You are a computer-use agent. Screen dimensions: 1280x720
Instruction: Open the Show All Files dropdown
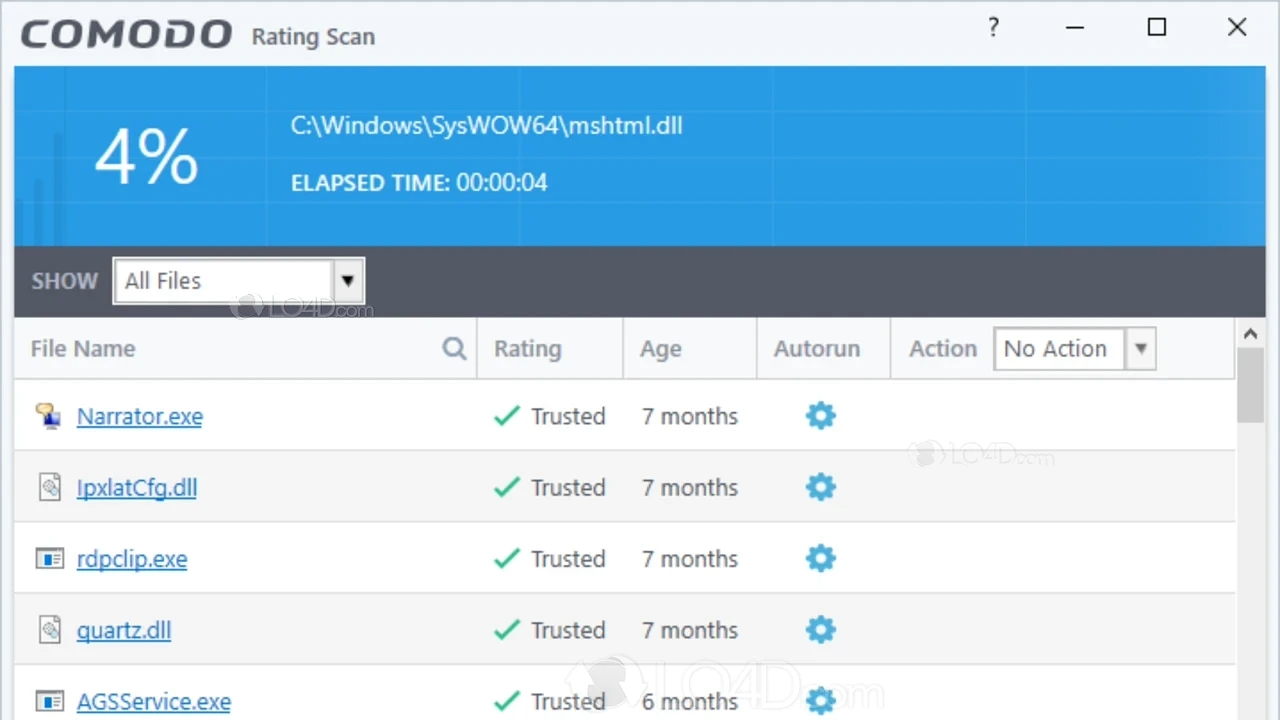pyautogui.click(x=239, y=281)
